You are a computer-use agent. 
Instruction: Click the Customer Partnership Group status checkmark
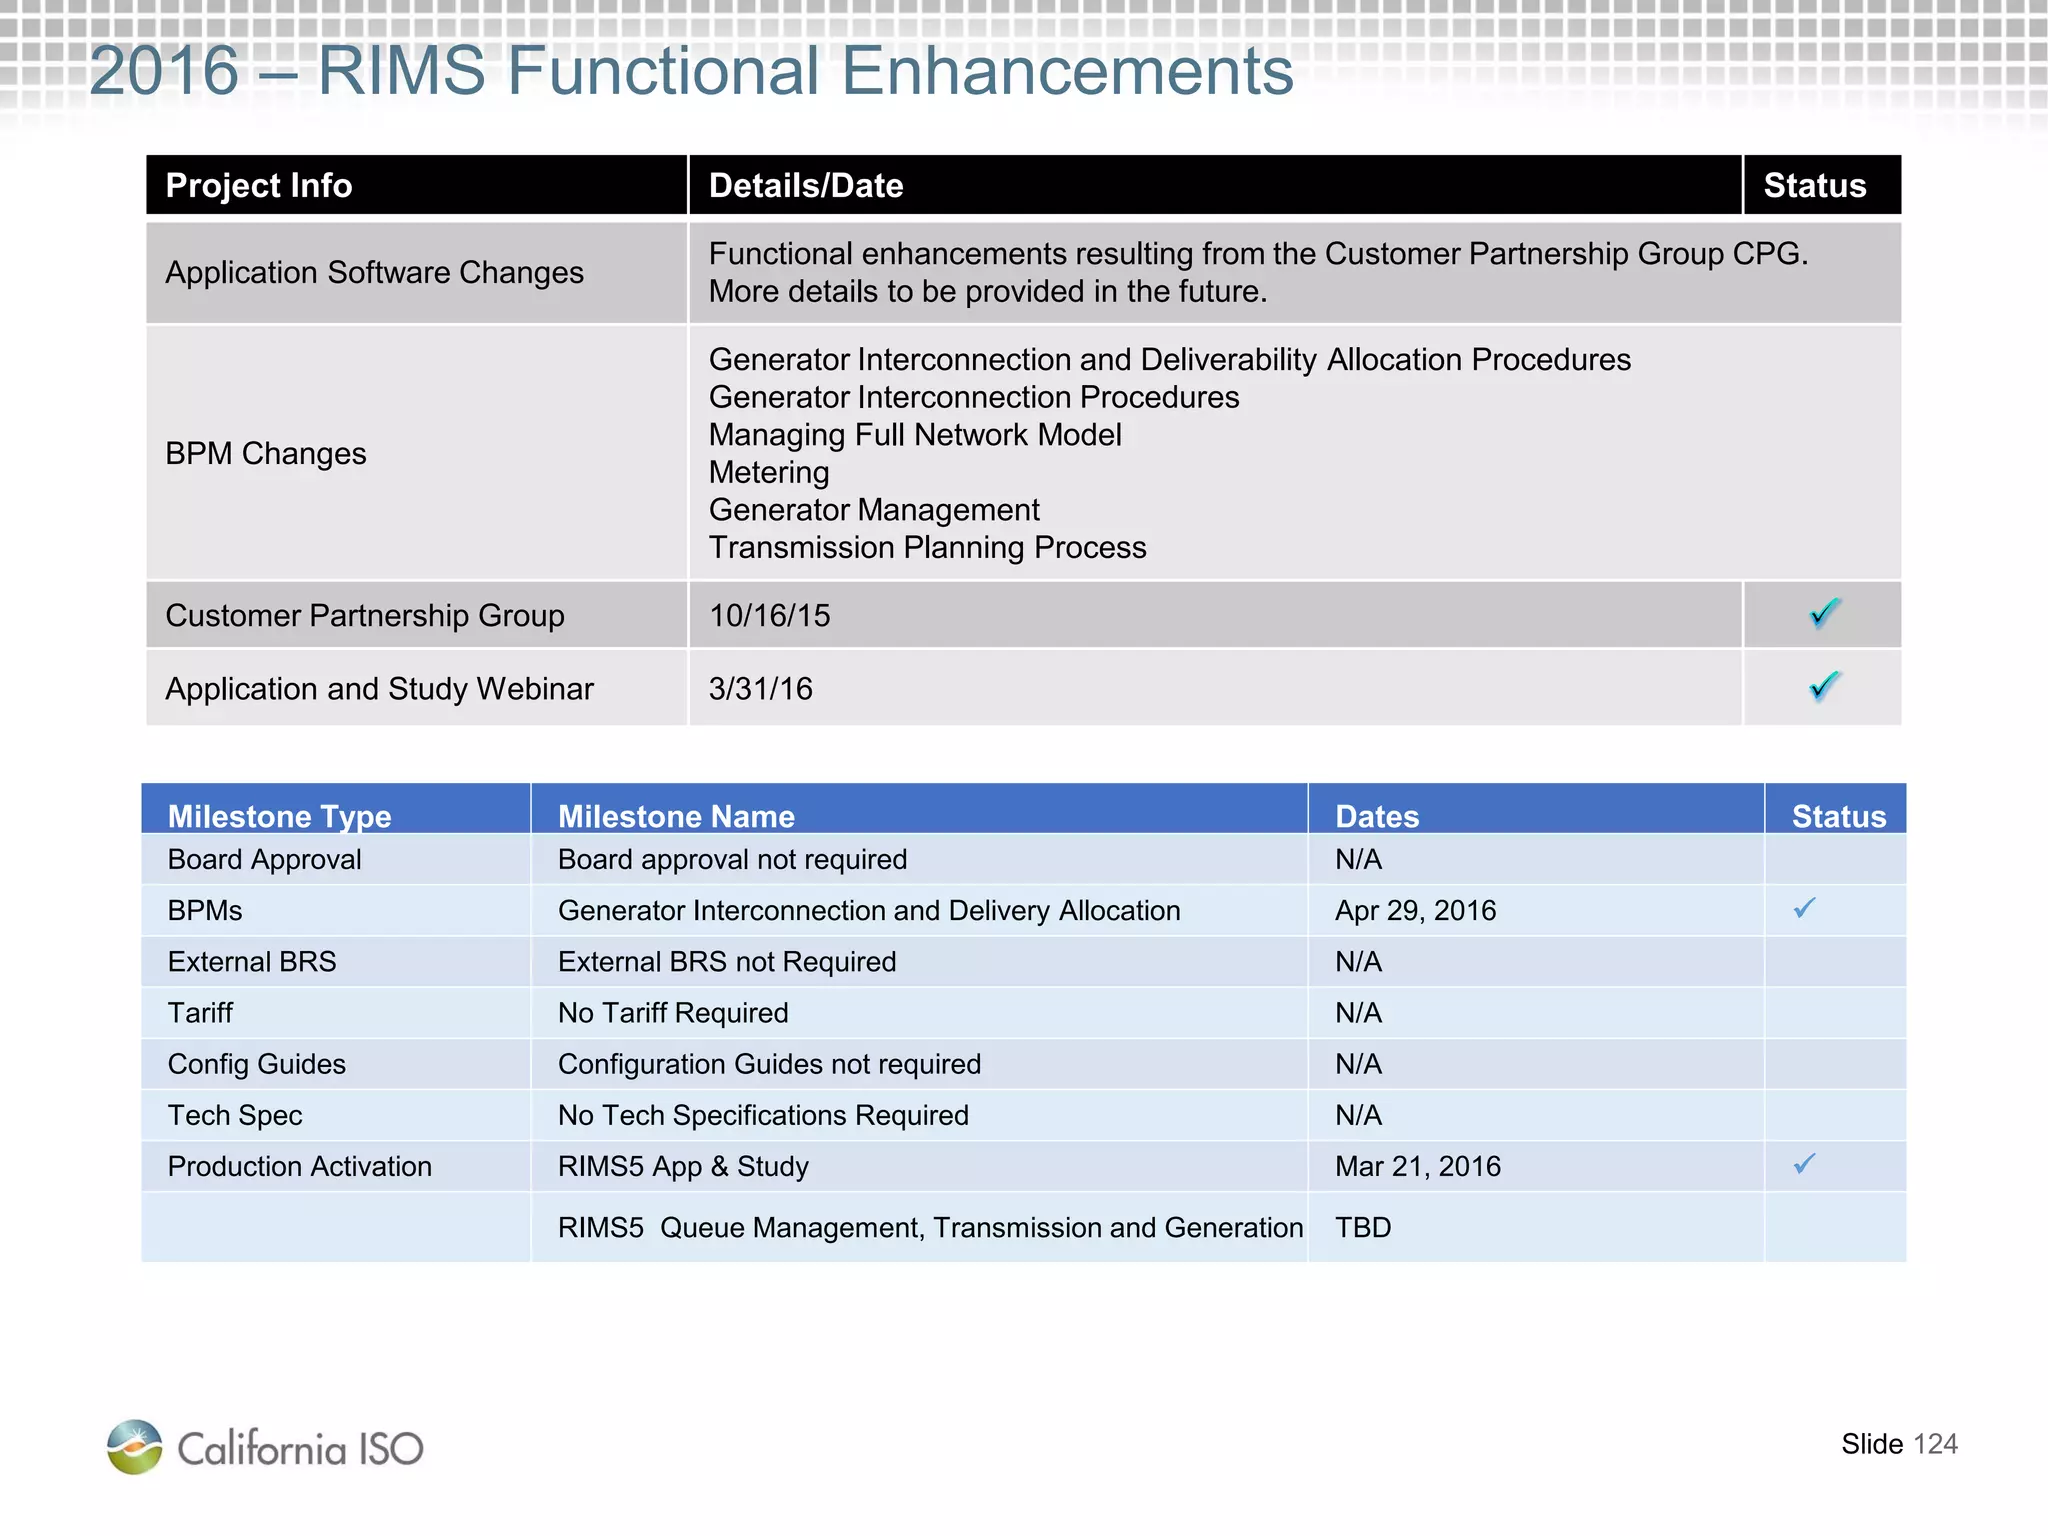1825,613
